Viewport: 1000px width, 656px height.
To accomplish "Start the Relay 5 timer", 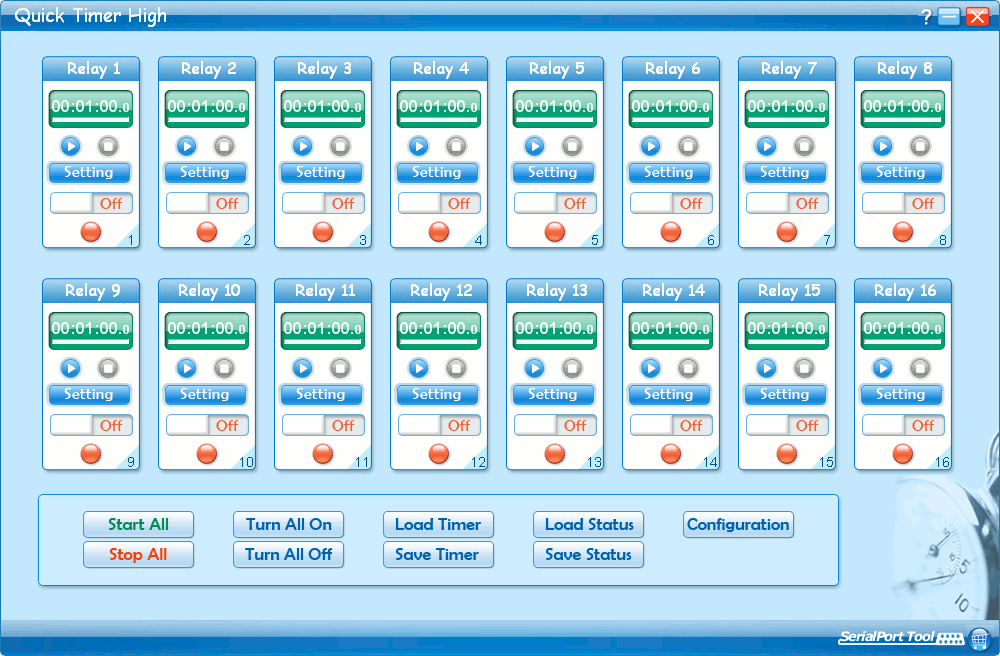I will (x=535, y=147).
